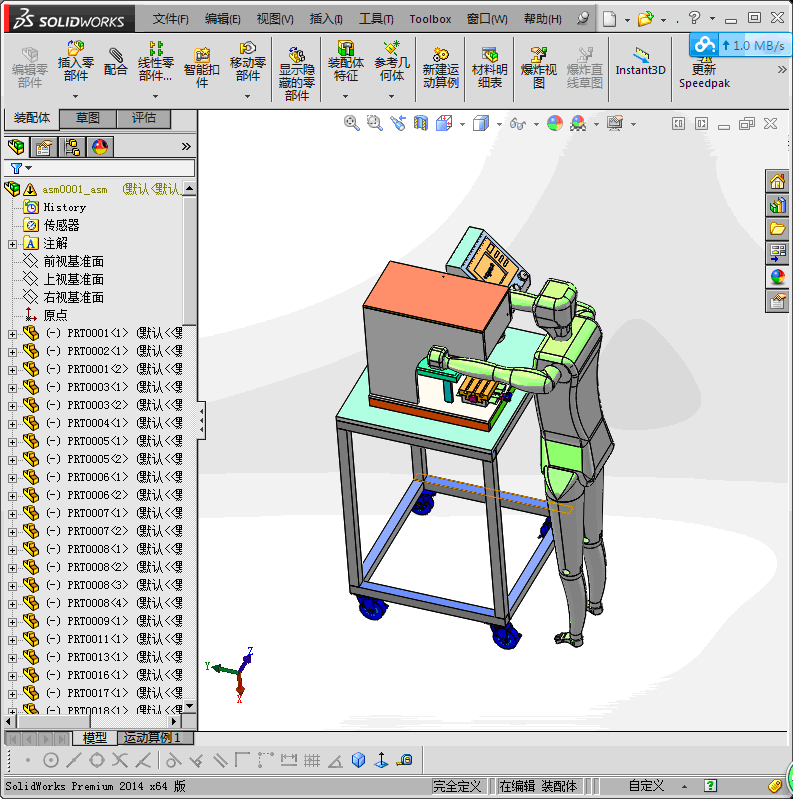The width and height of the screenshot is (793, 799).
Task: Open File Explorer folder icon in task pane
Action: point(777,229)
